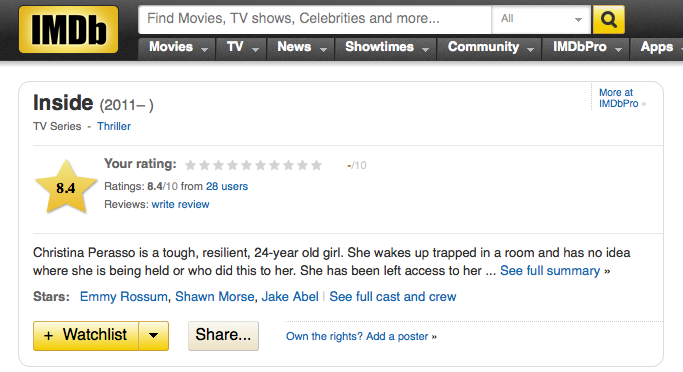Open the Movies menu
The width and height of the screenshot is (683, 372).
point(178,47)
